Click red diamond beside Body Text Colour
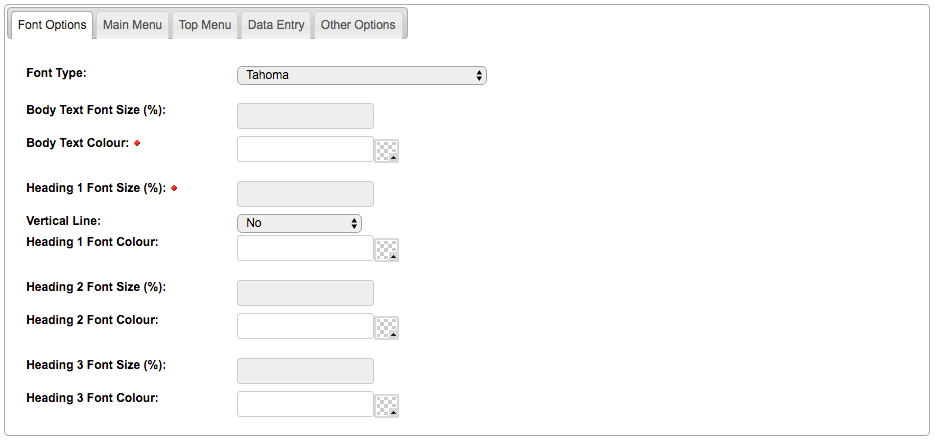 point(137,143)
